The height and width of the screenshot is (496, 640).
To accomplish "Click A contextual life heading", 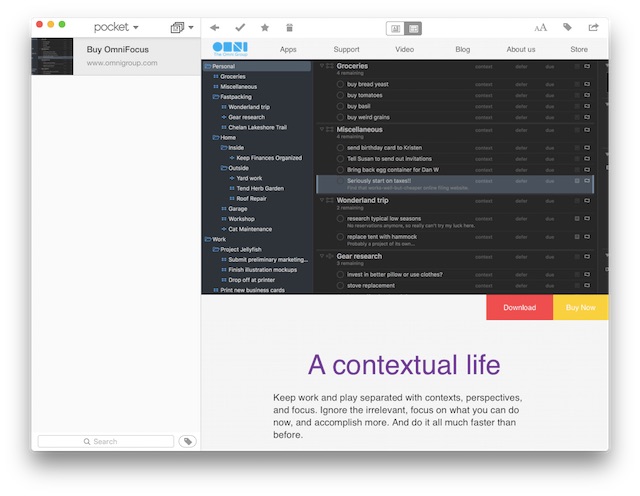I will pyautogui.click(x=404, y=365).
